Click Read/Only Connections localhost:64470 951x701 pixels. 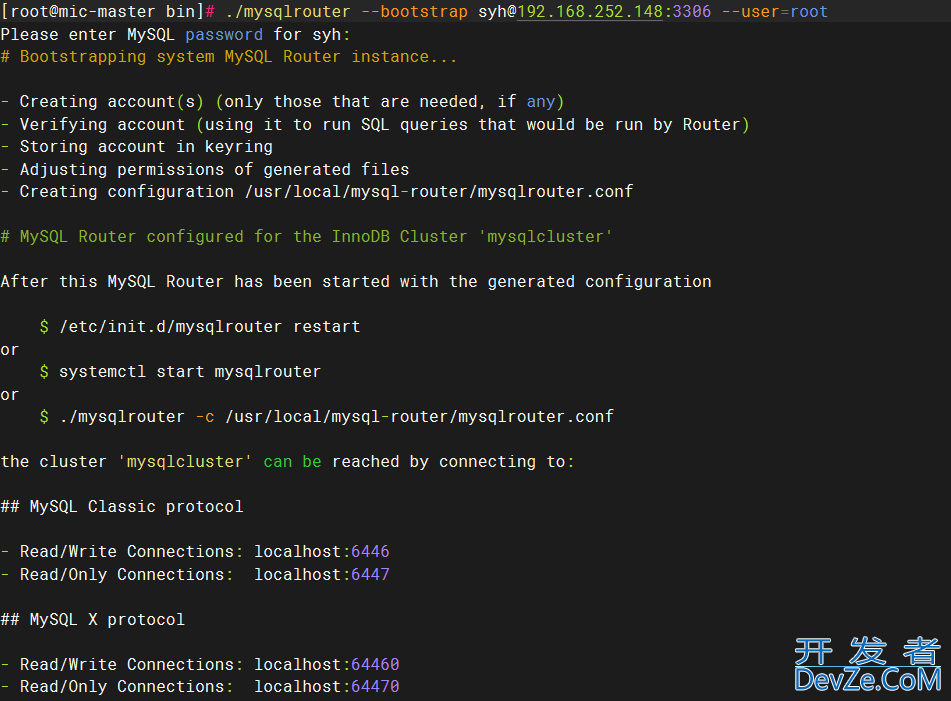pyautogui.click(x=200, y=687)
